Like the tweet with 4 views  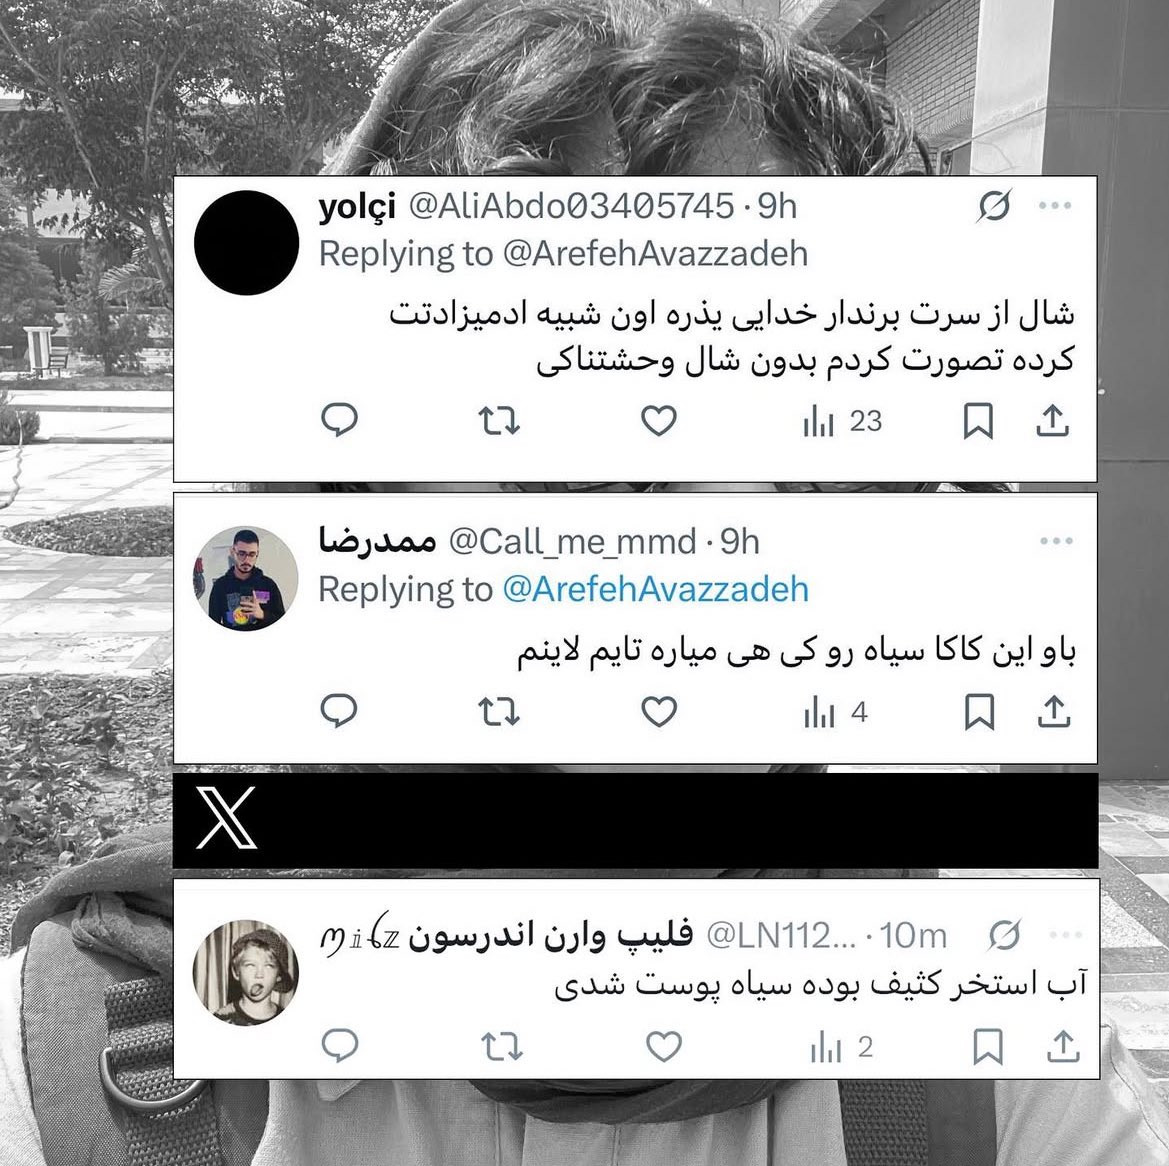[659, 712]
